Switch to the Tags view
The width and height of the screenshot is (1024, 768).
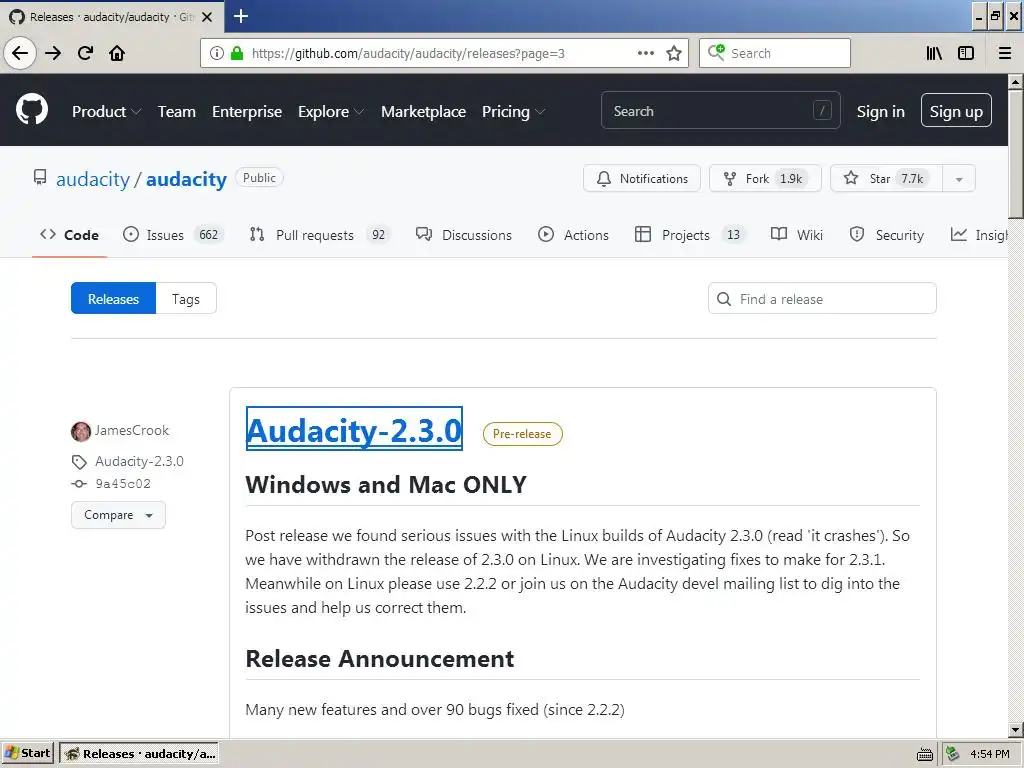(186, 298)
